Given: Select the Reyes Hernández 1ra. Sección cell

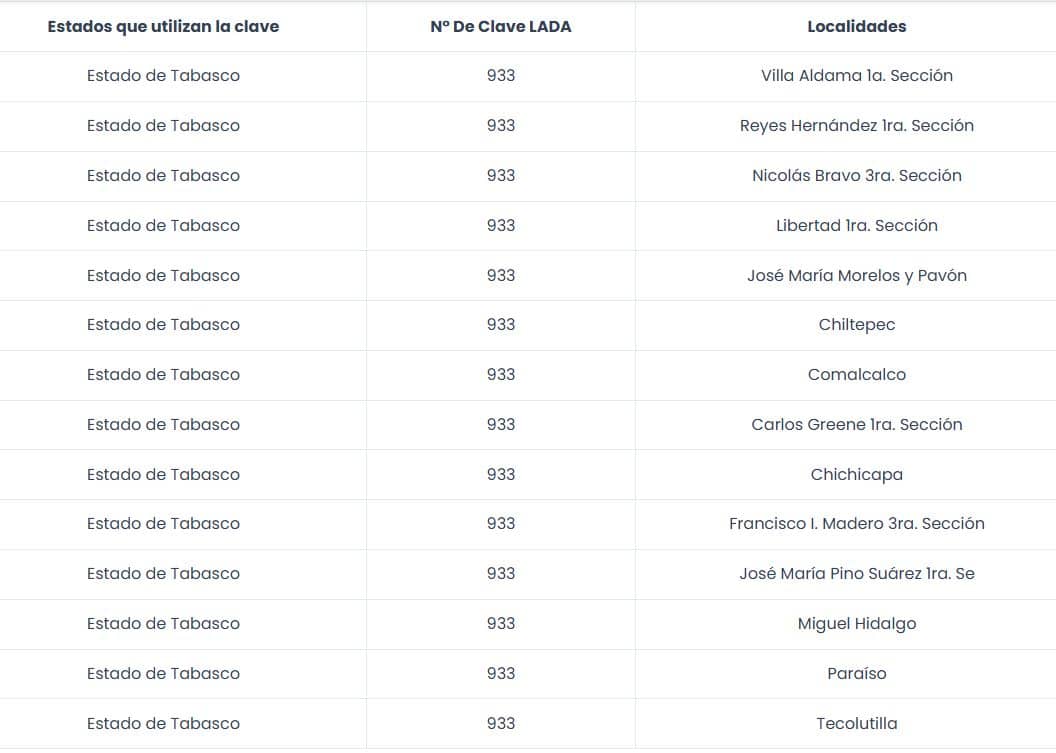Looking at the screenshot, I should coord(857,125).
